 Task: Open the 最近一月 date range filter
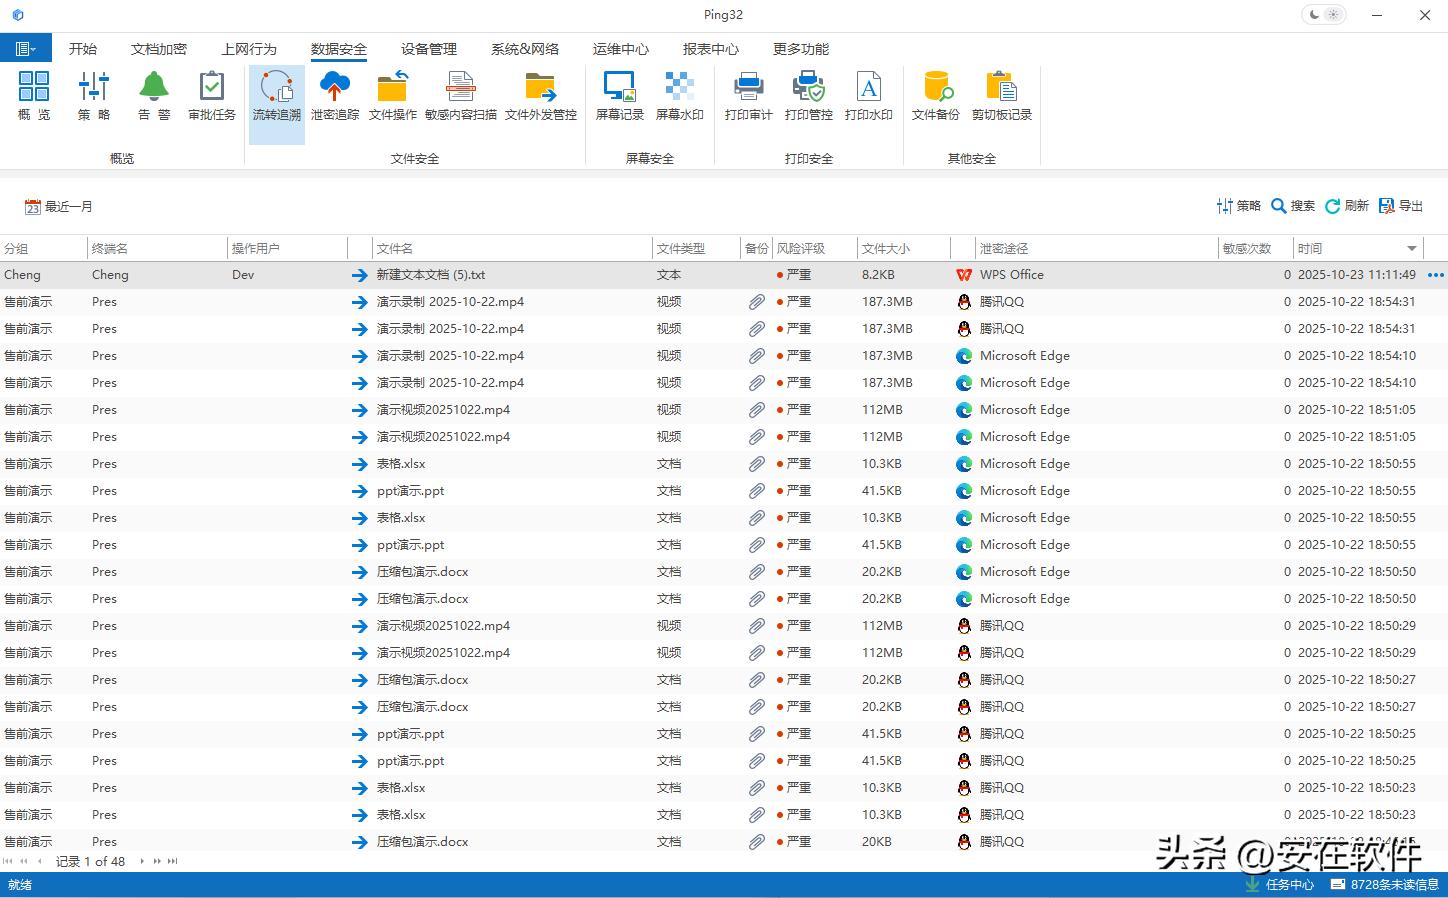59,207
